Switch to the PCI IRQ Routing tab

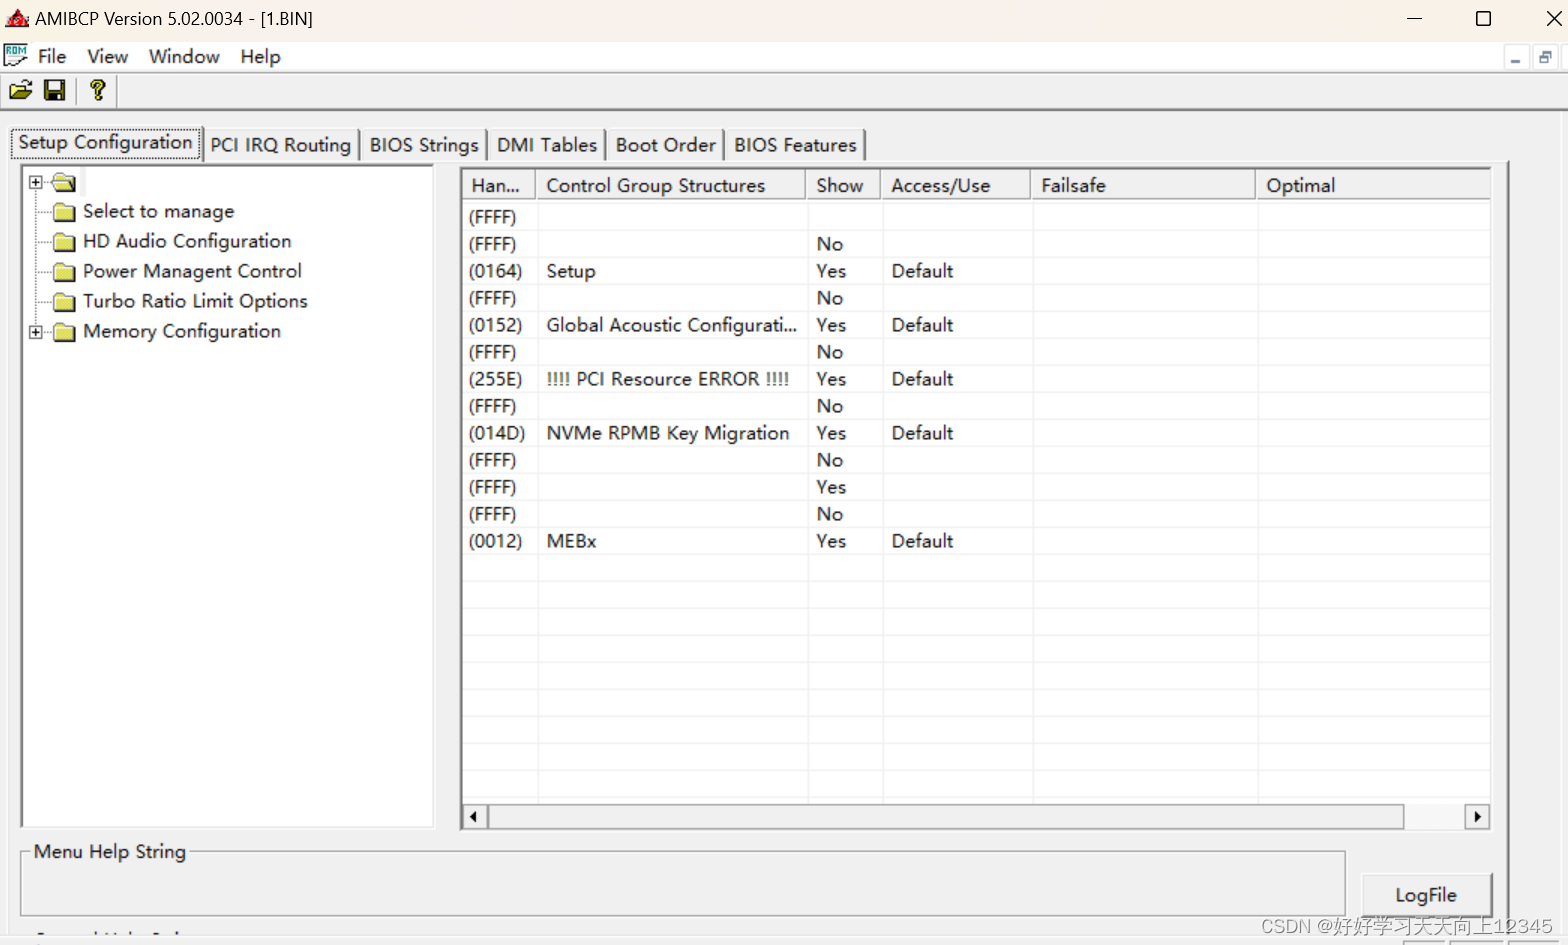point(281,145)
